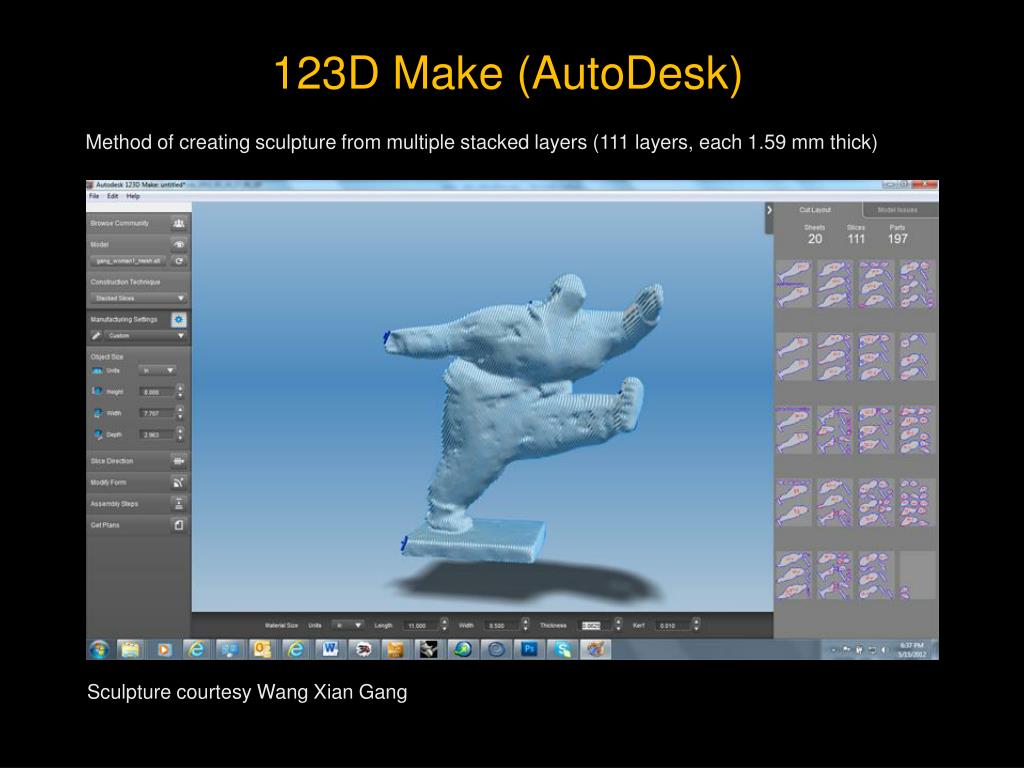Screen dimensions: 1024x768
Task: Open Skype taskbar icon
Action: (x=562, y=649)
